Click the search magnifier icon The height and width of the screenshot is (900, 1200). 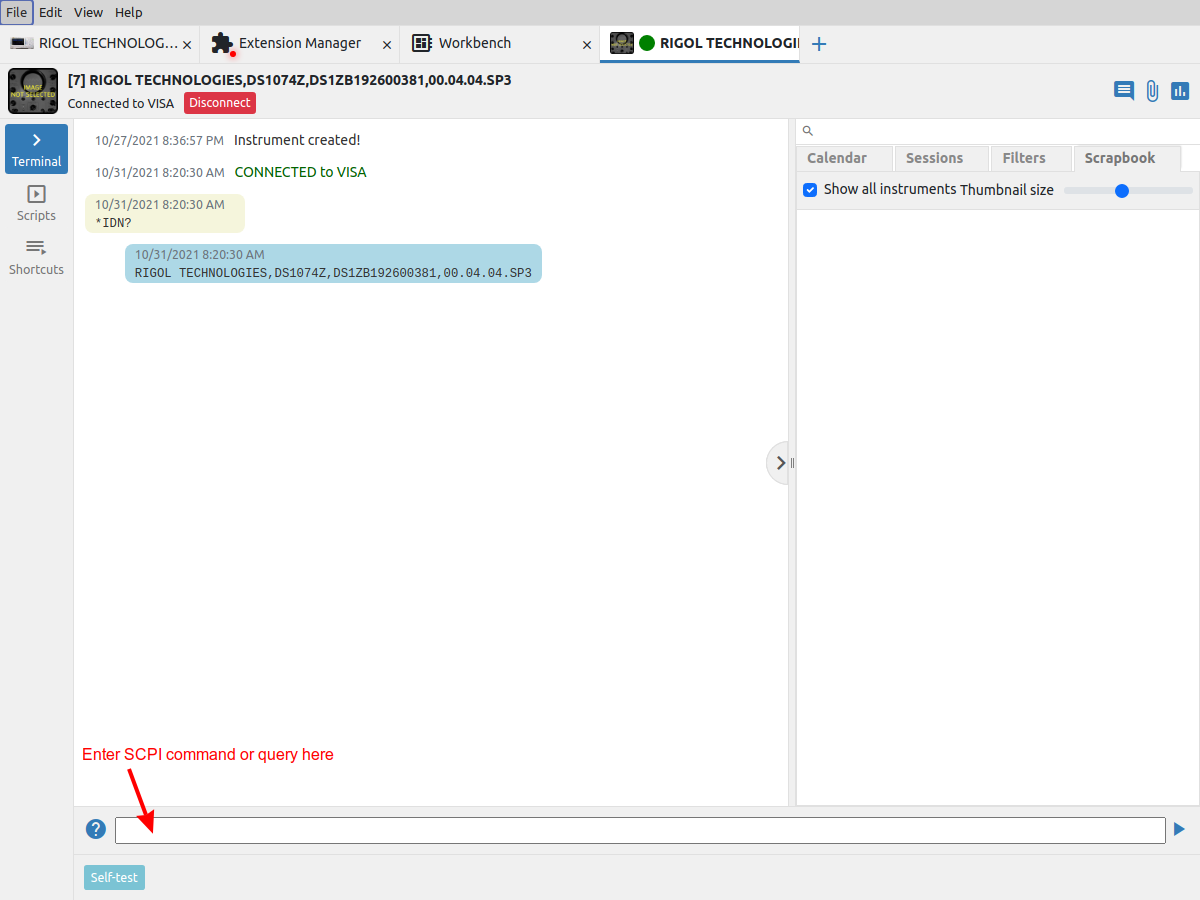(808, 131)
